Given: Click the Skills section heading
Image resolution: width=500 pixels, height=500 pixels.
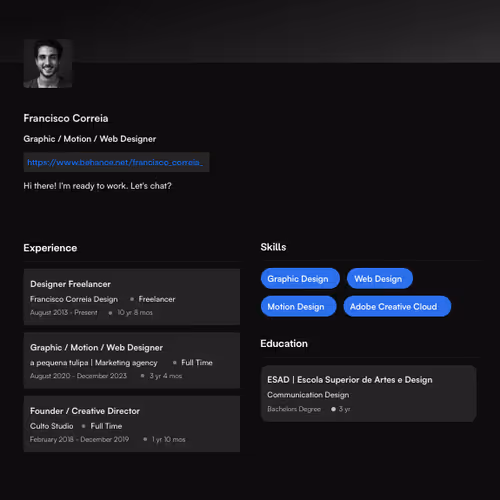Looking at the screenshot, I should 273,247.
